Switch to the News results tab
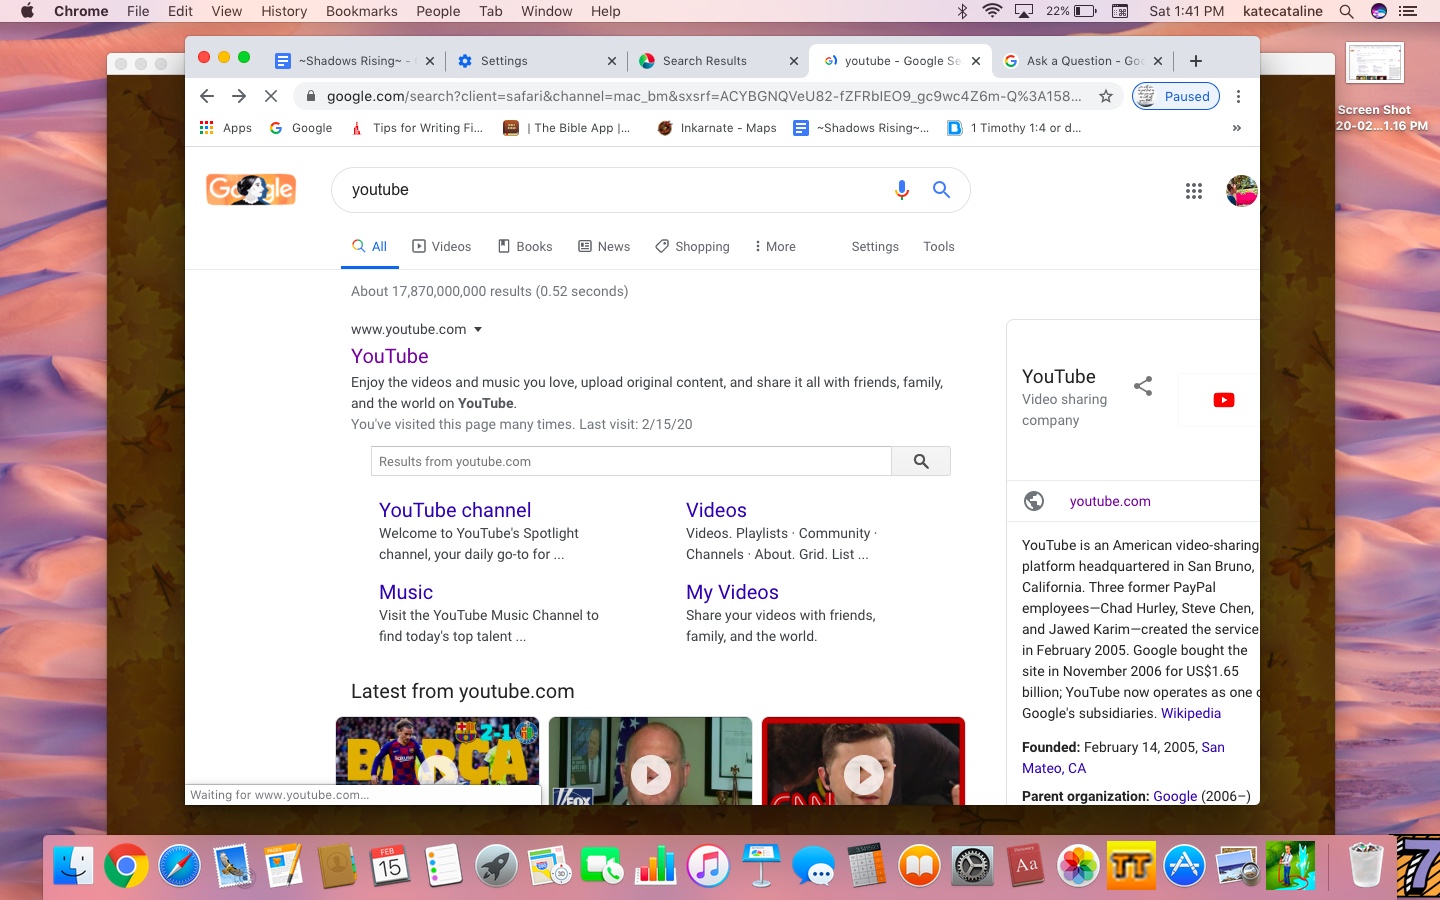1440x900 pixels. point(604,246)
